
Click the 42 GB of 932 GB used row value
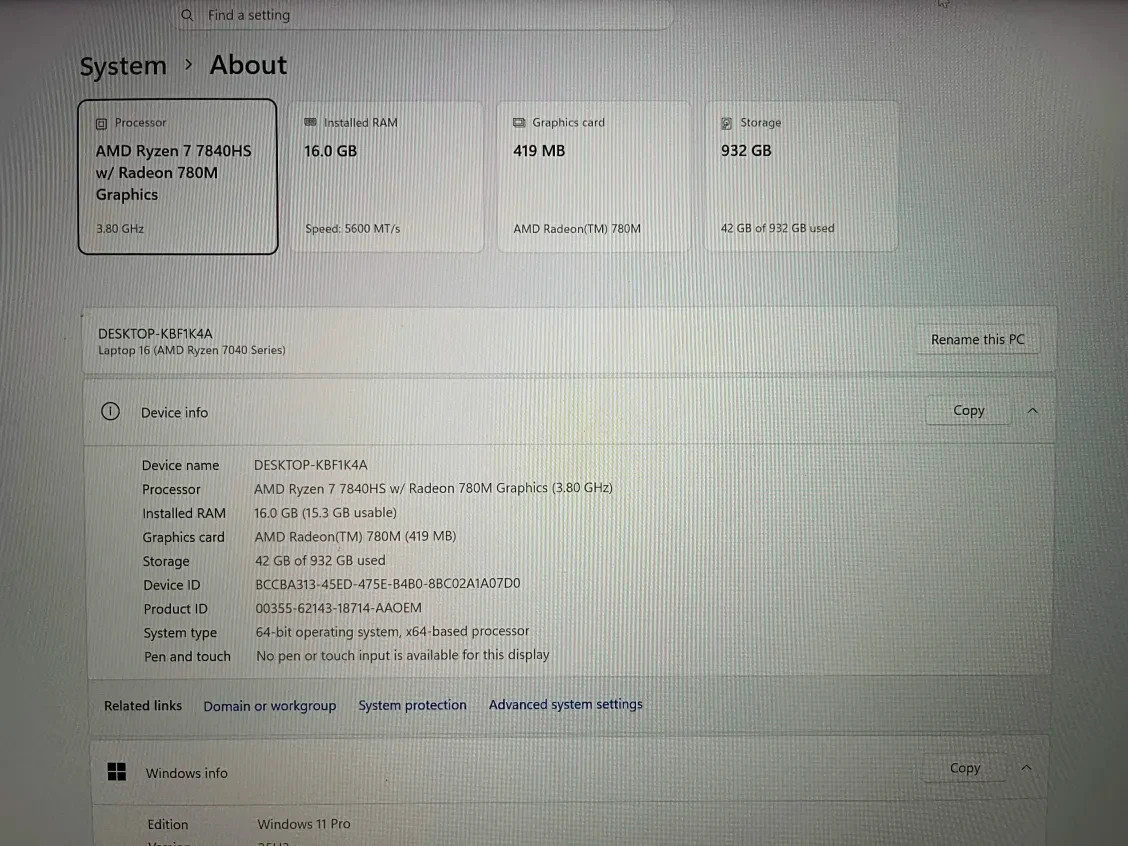coord(320,560)
